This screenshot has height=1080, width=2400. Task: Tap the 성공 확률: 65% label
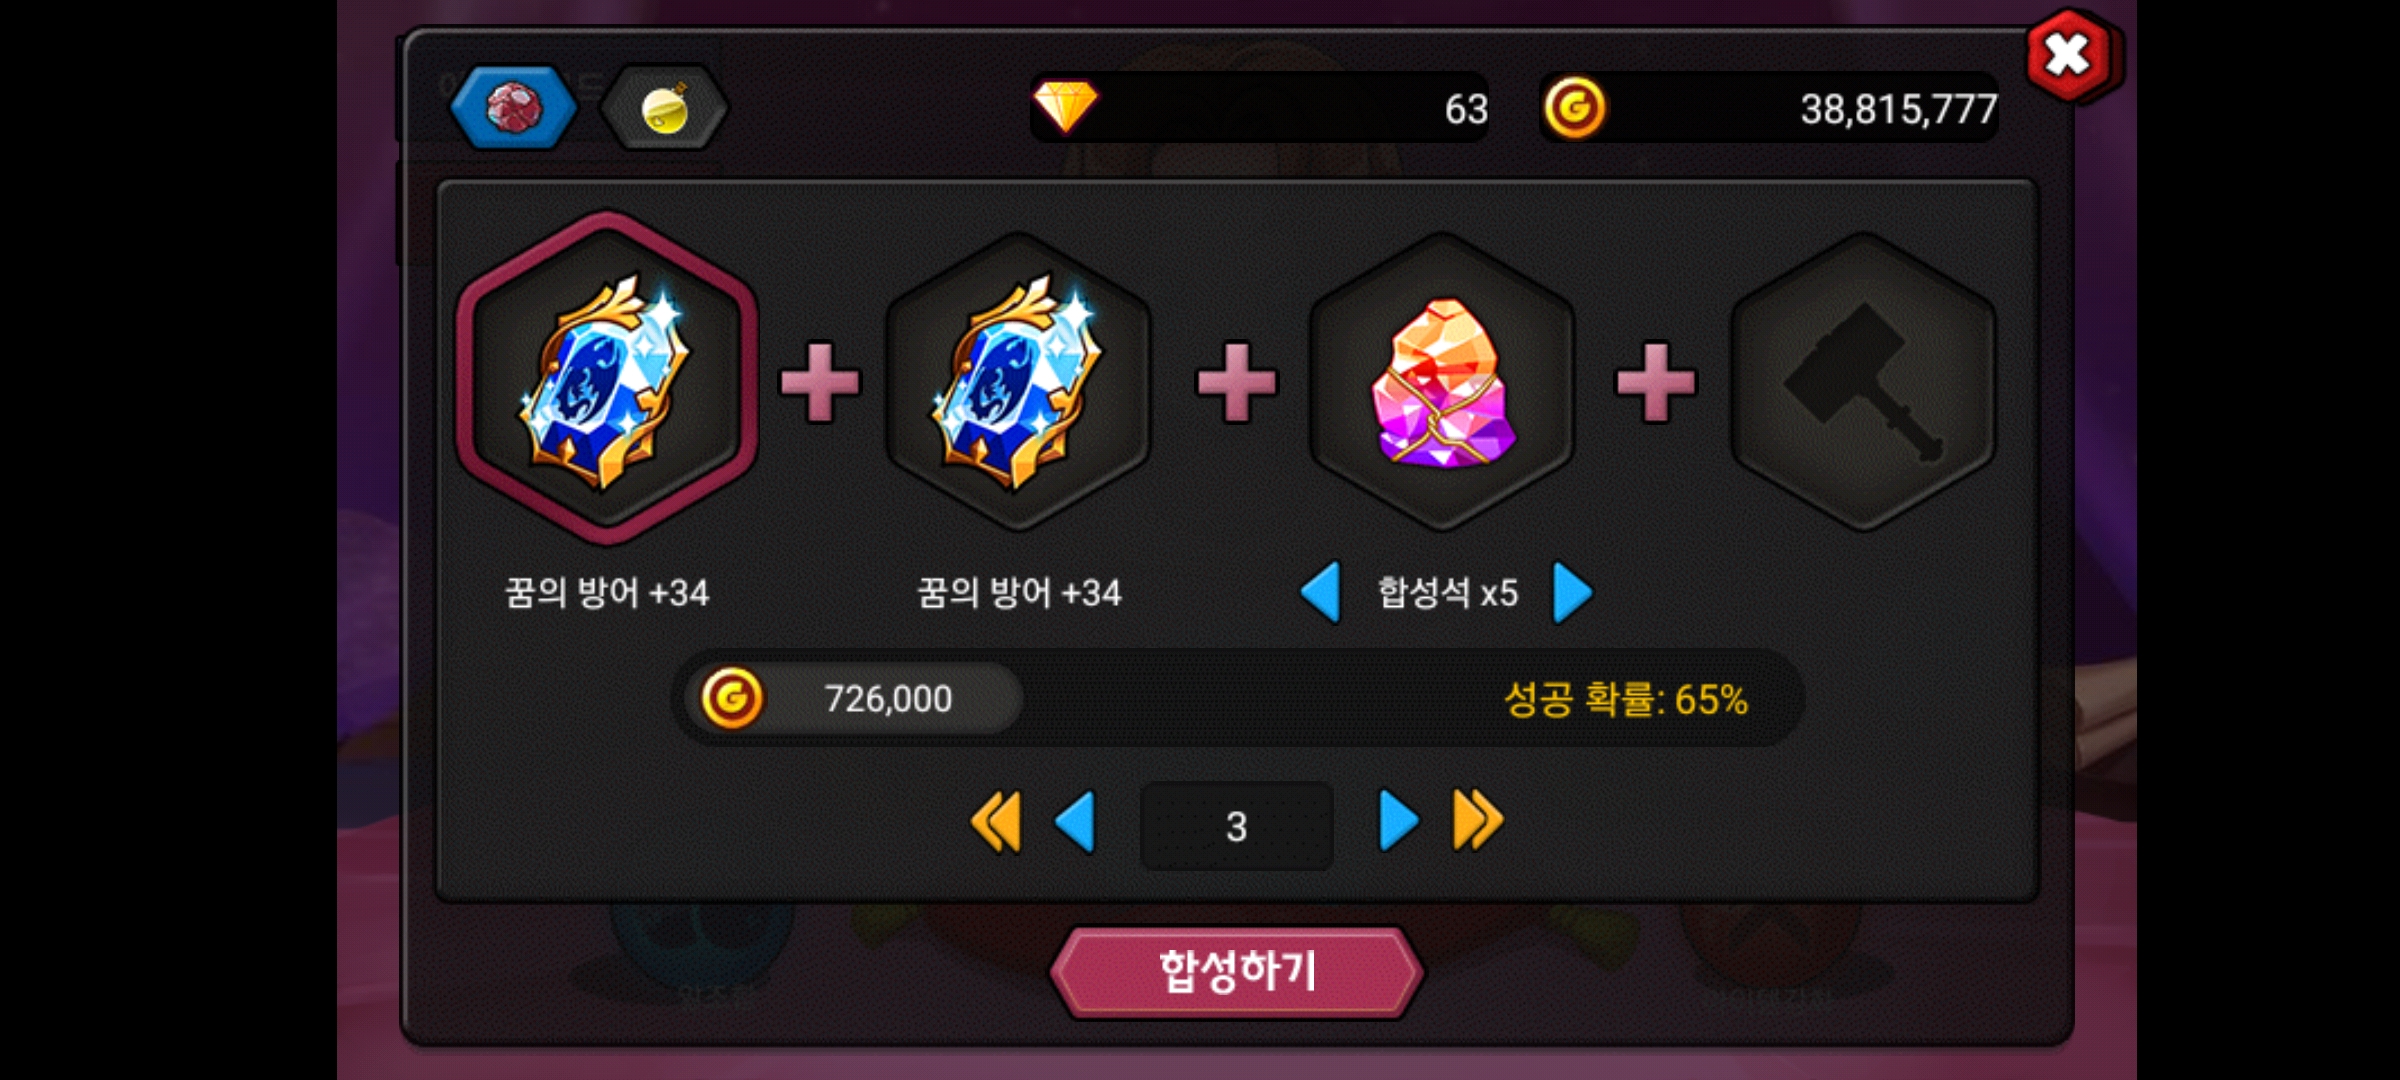point(1626,699)
